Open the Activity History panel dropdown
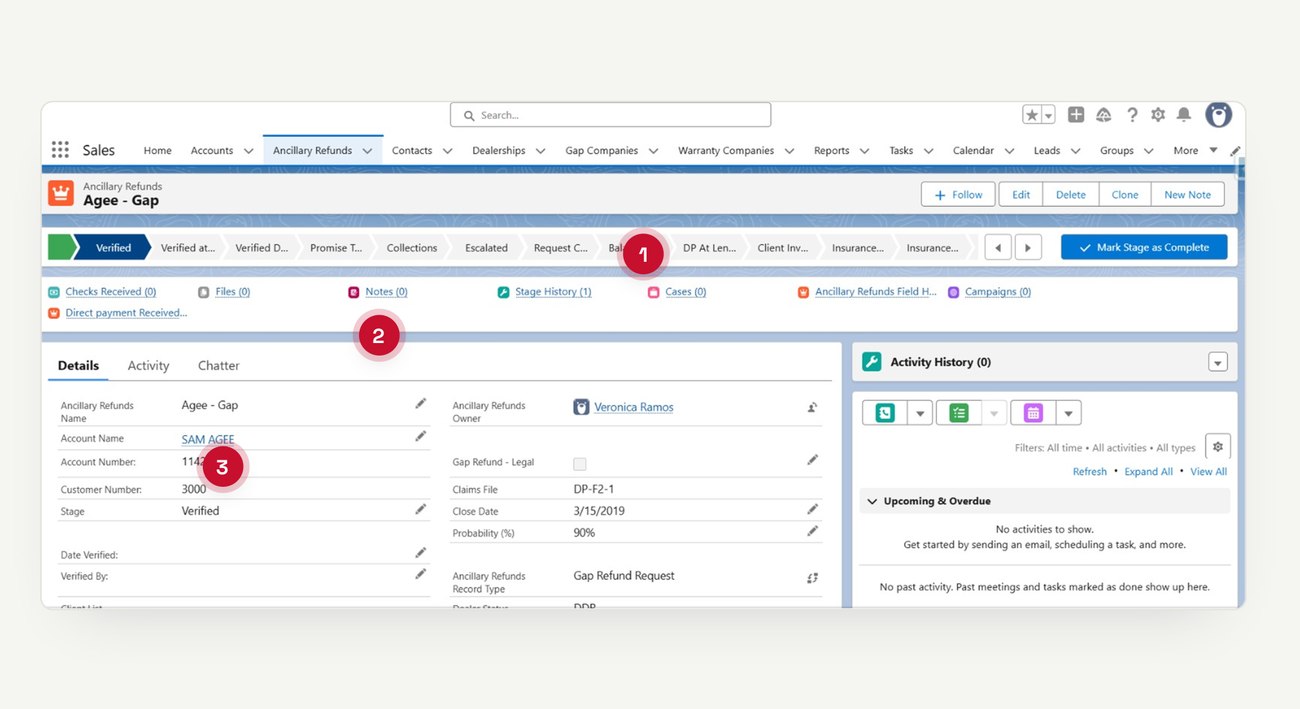Viewport: 1300px width, 709px height. [1217, 362]
